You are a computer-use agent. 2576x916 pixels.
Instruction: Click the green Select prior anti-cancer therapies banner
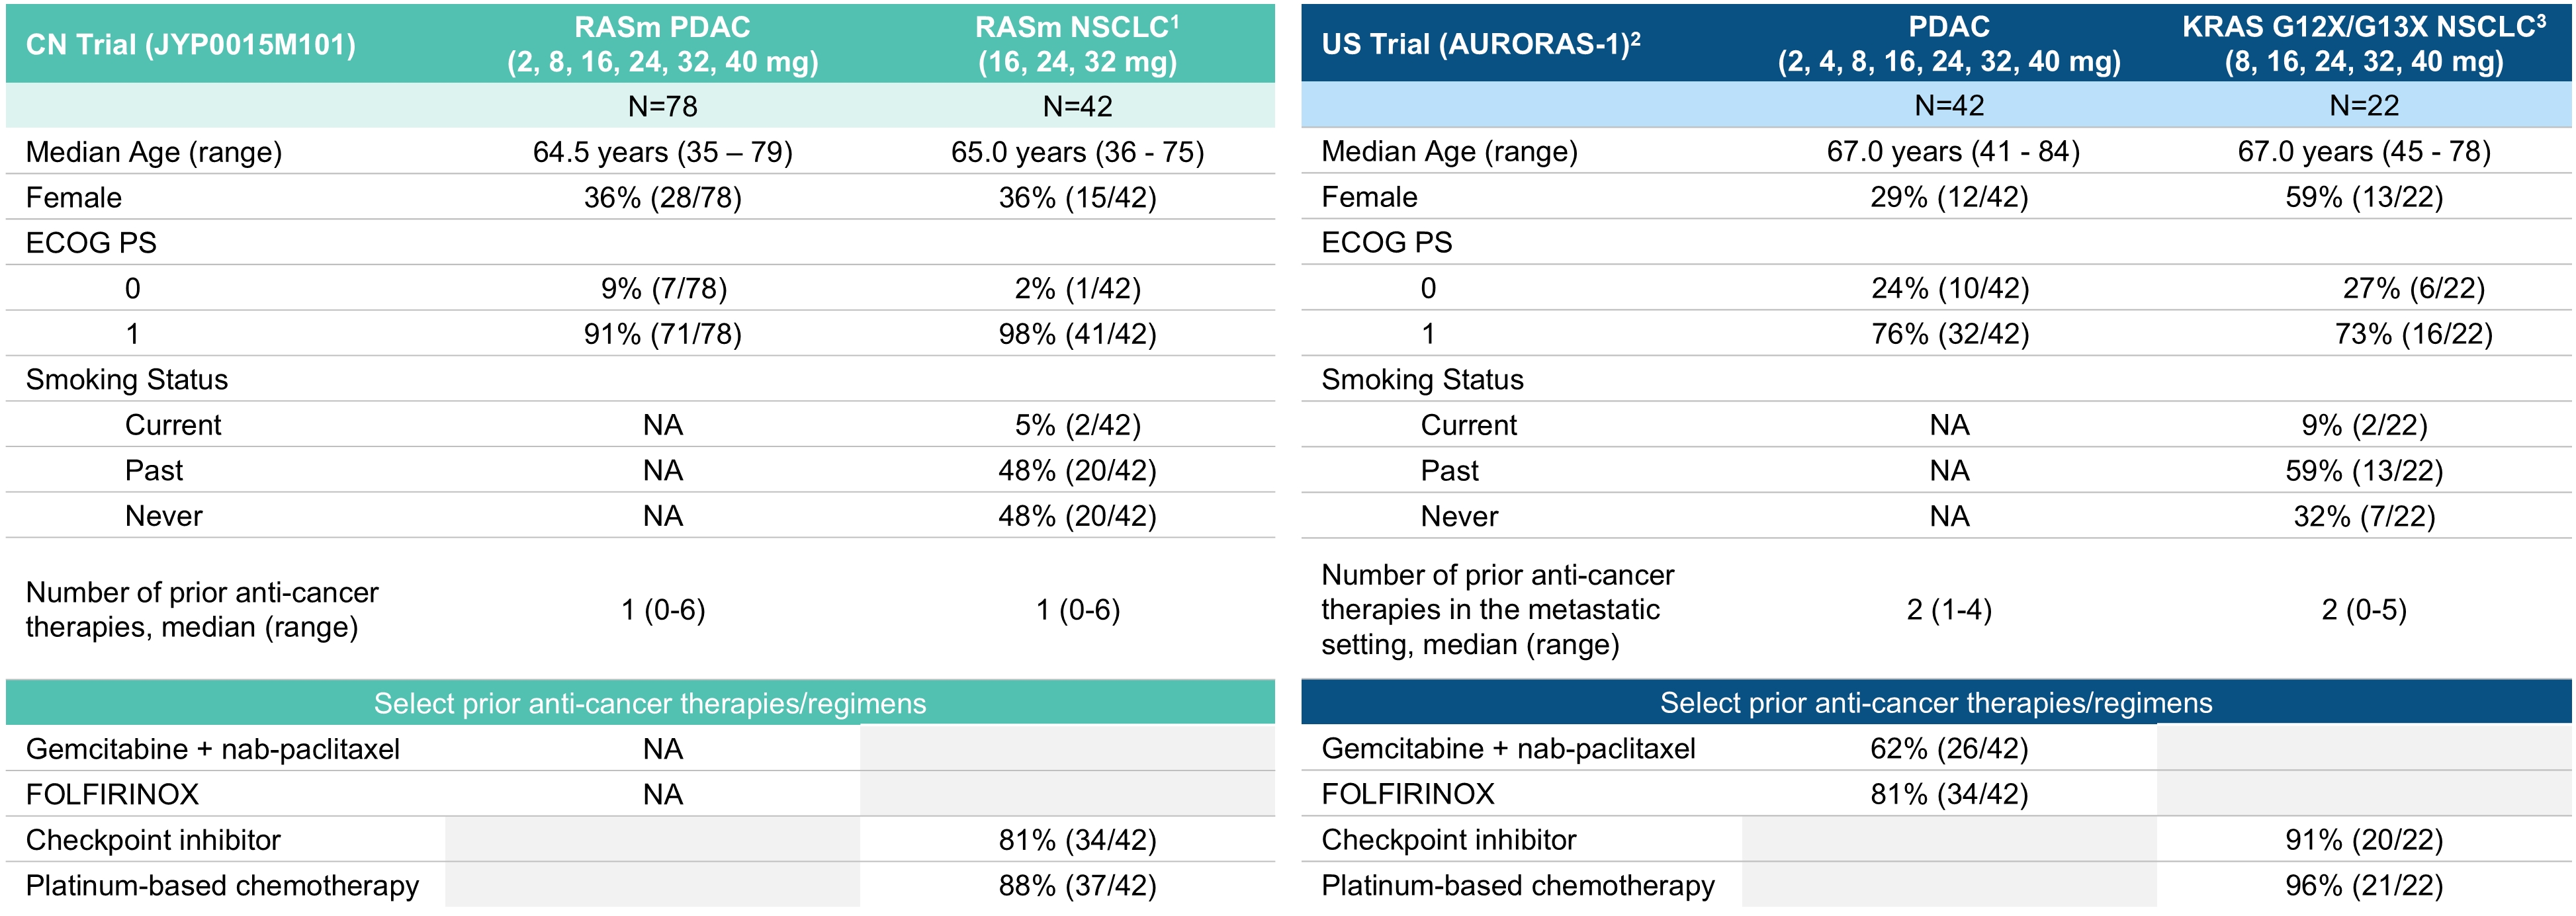(640, 703)
